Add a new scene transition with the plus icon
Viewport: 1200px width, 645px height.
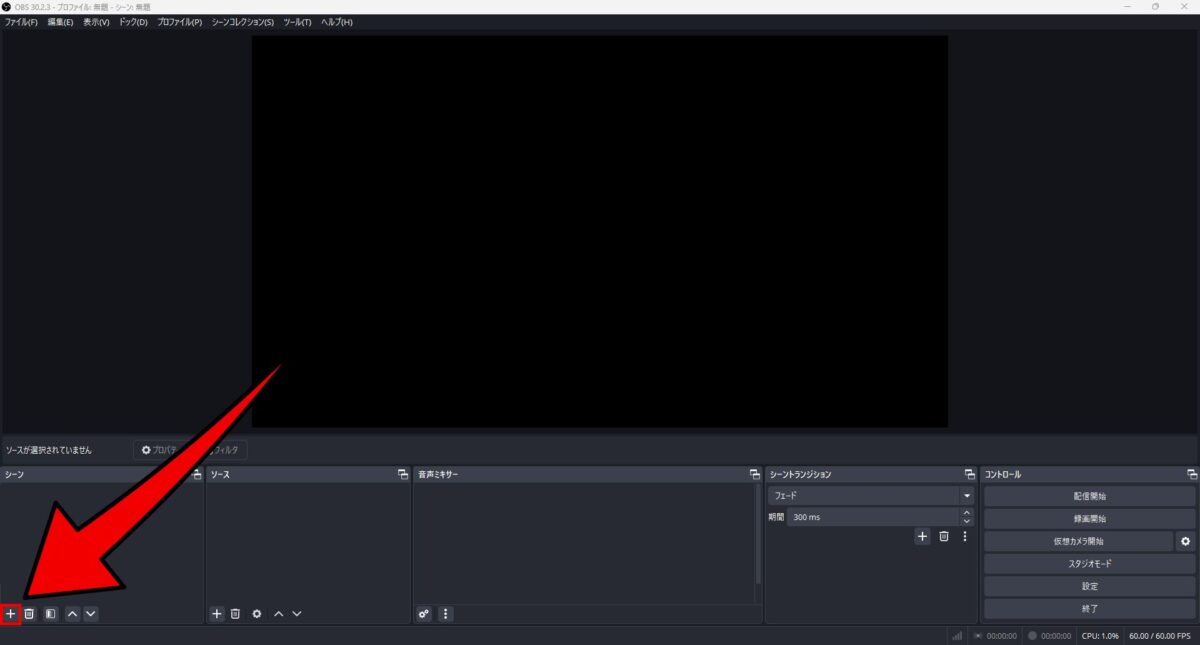(922, 536)
